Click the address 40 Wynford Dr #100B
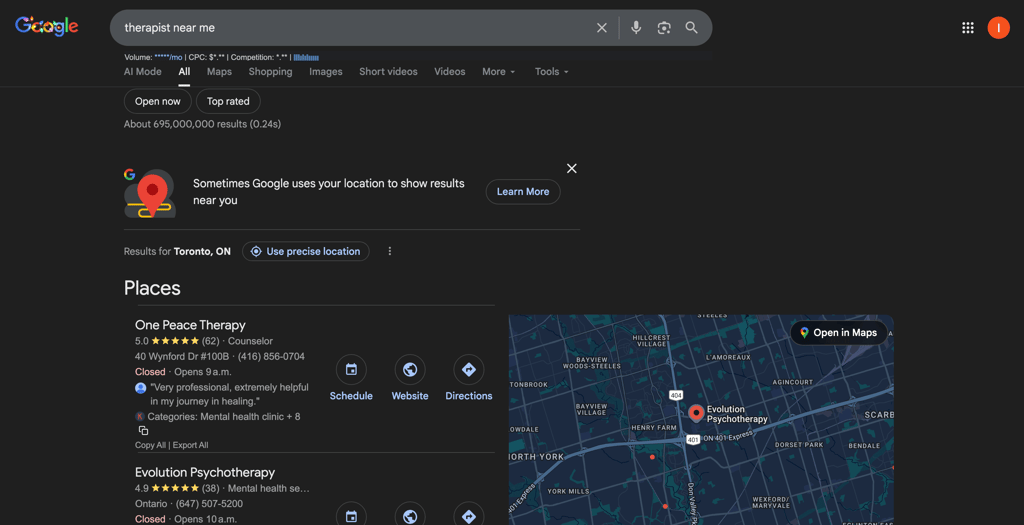 [x=182, y=357]
